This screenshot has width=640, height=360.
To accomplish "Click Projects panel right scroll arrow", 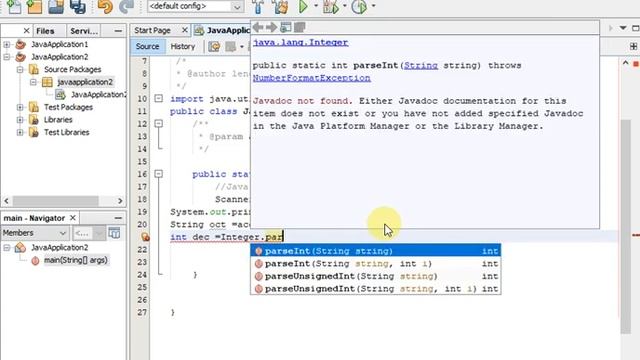I will [120, 201].
